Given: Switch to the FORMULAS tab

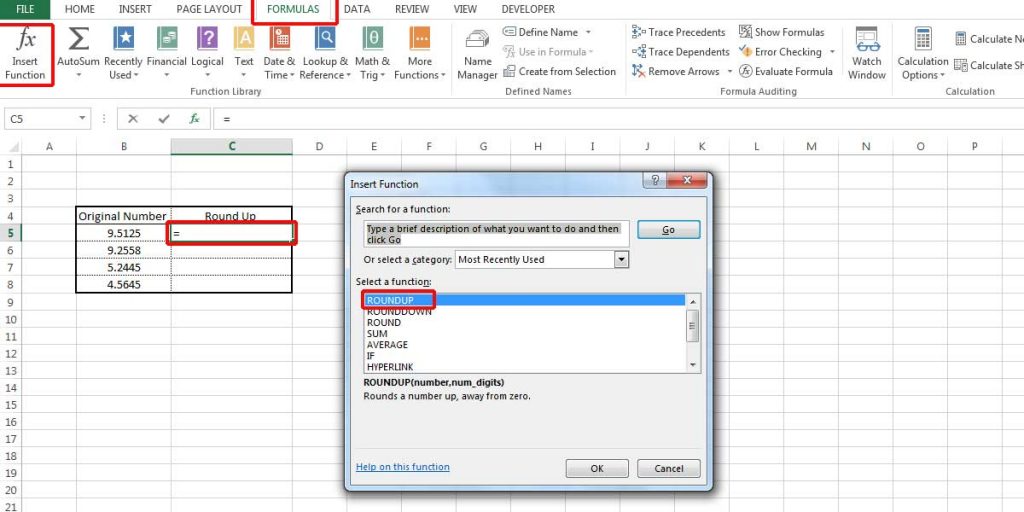Looking at the screenshot, I should coord(293,9).
